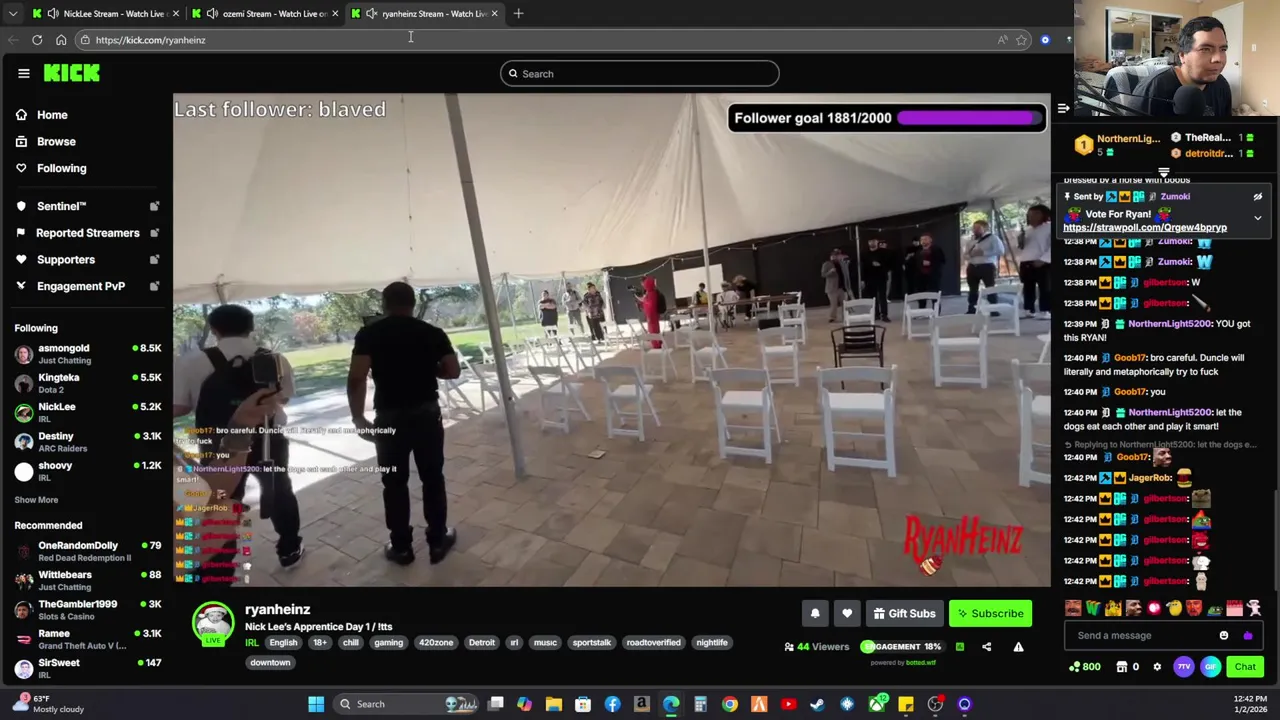
Task: Open the chat shop icon showing 0
Action: point(1128,667)
